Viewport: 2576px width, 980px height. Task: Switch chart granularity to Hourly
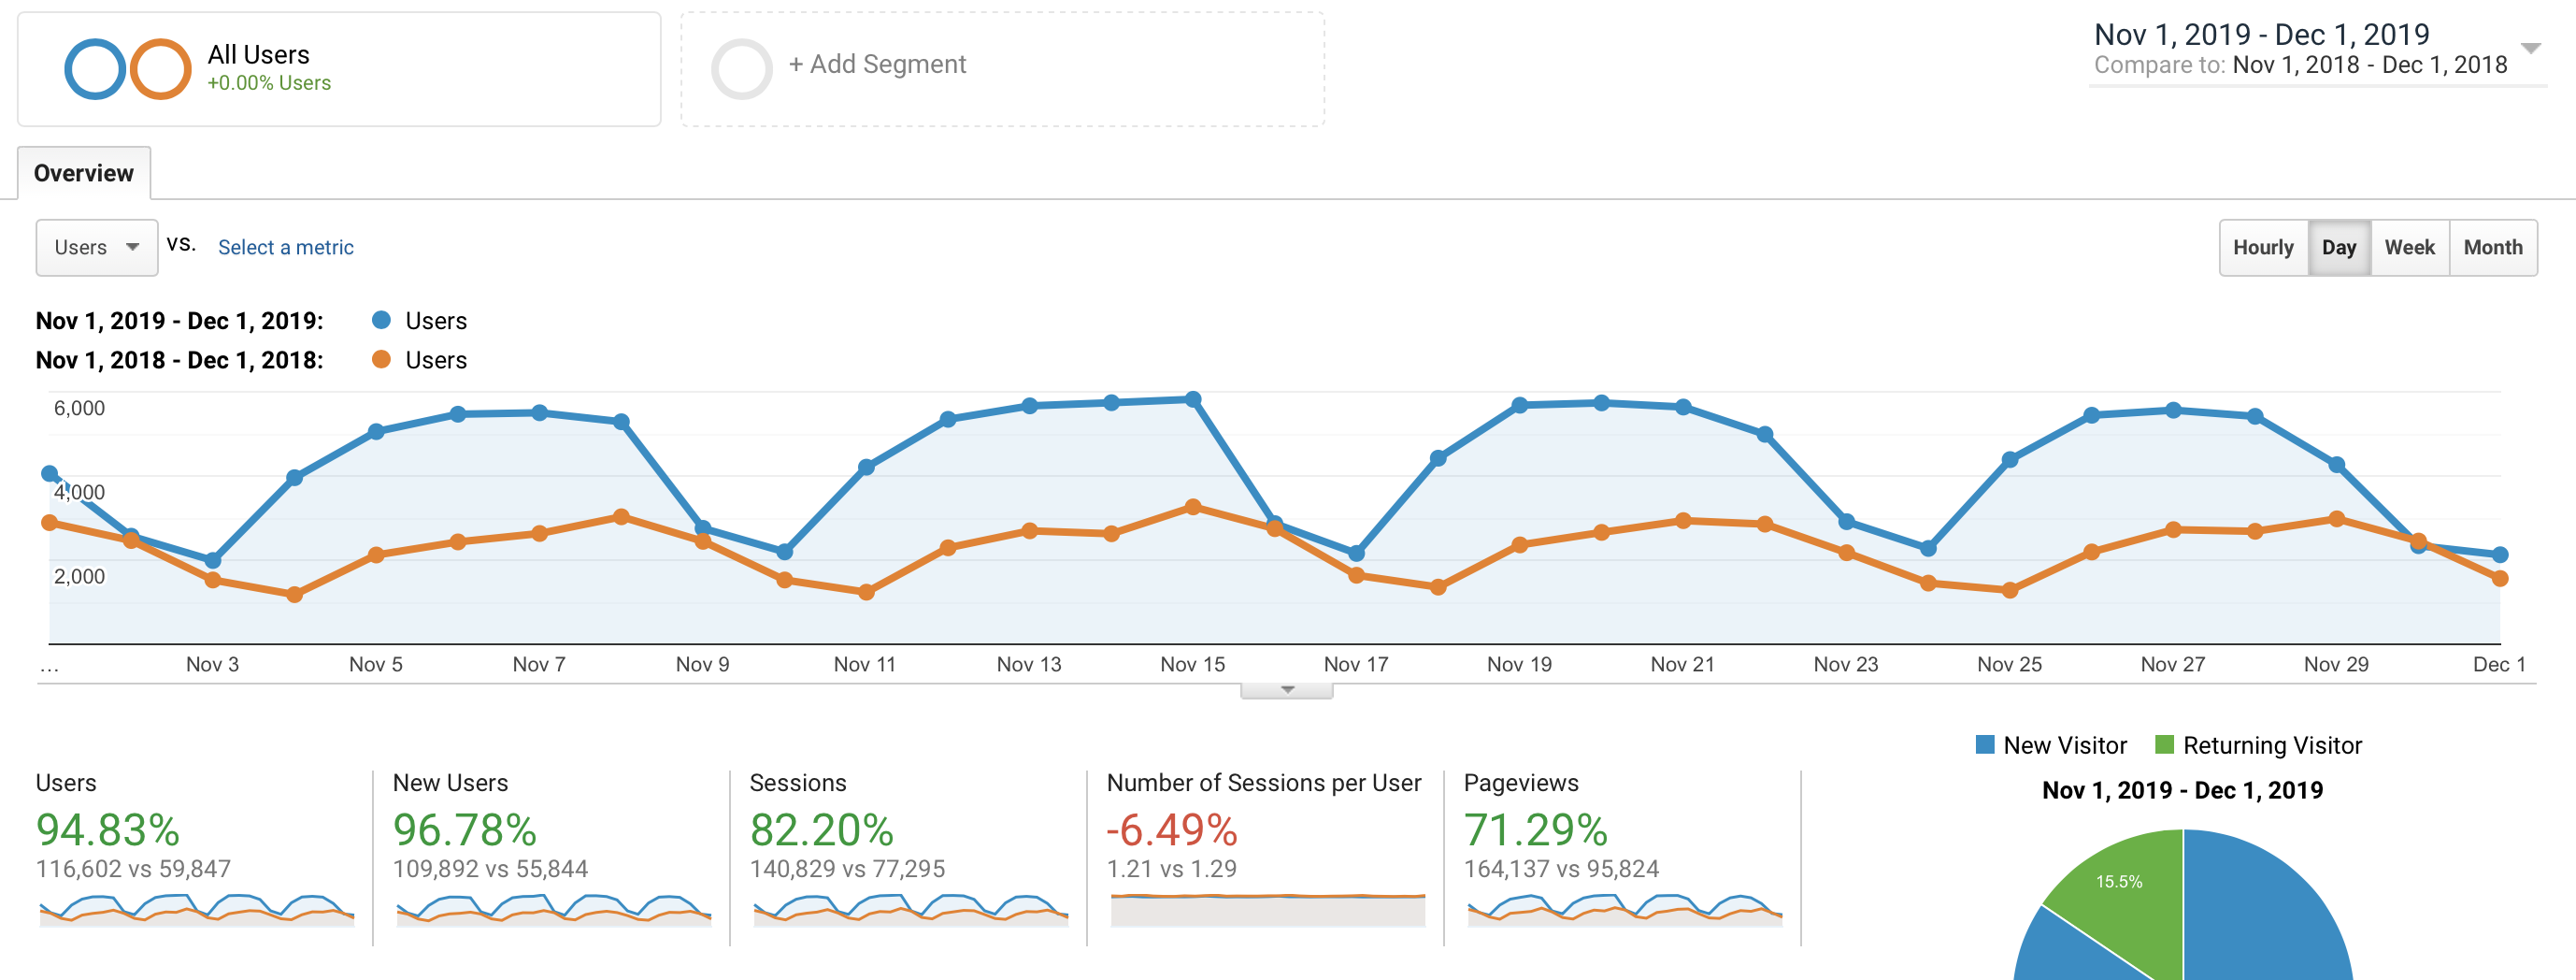[2263, 247]
